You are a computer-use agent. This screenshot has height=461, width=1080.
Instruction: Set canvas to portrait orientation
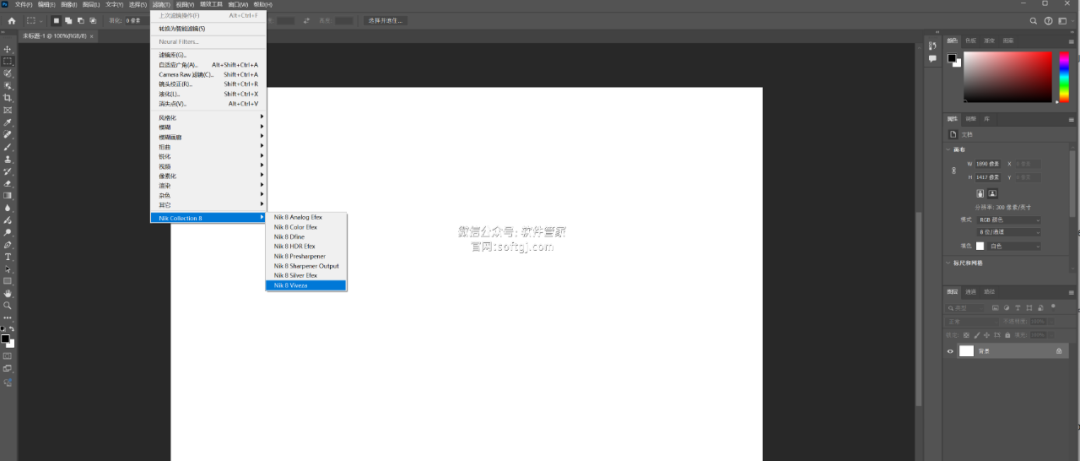point(980,194)
